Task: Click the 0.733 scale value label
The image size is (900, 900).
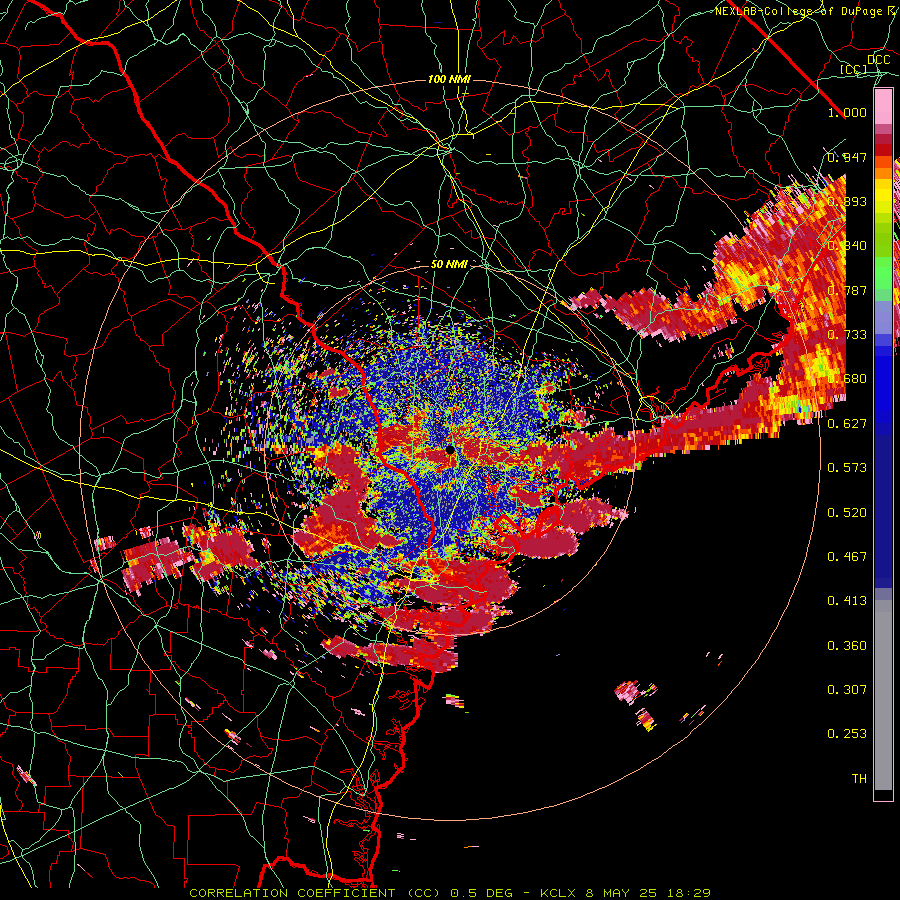Action: [x=847, y=335]
